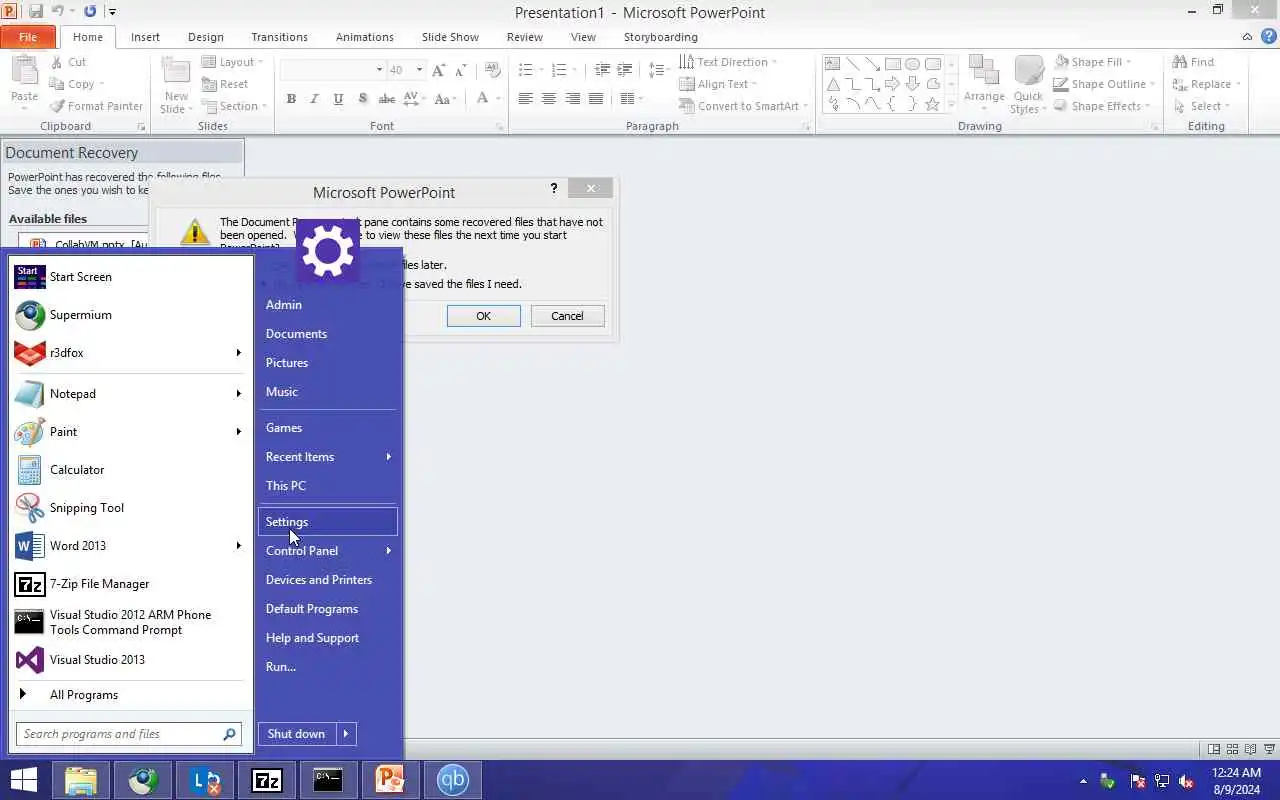Expand the Paint jump list arrow
Screen dimensions: 1280x800
click(238, 432)
